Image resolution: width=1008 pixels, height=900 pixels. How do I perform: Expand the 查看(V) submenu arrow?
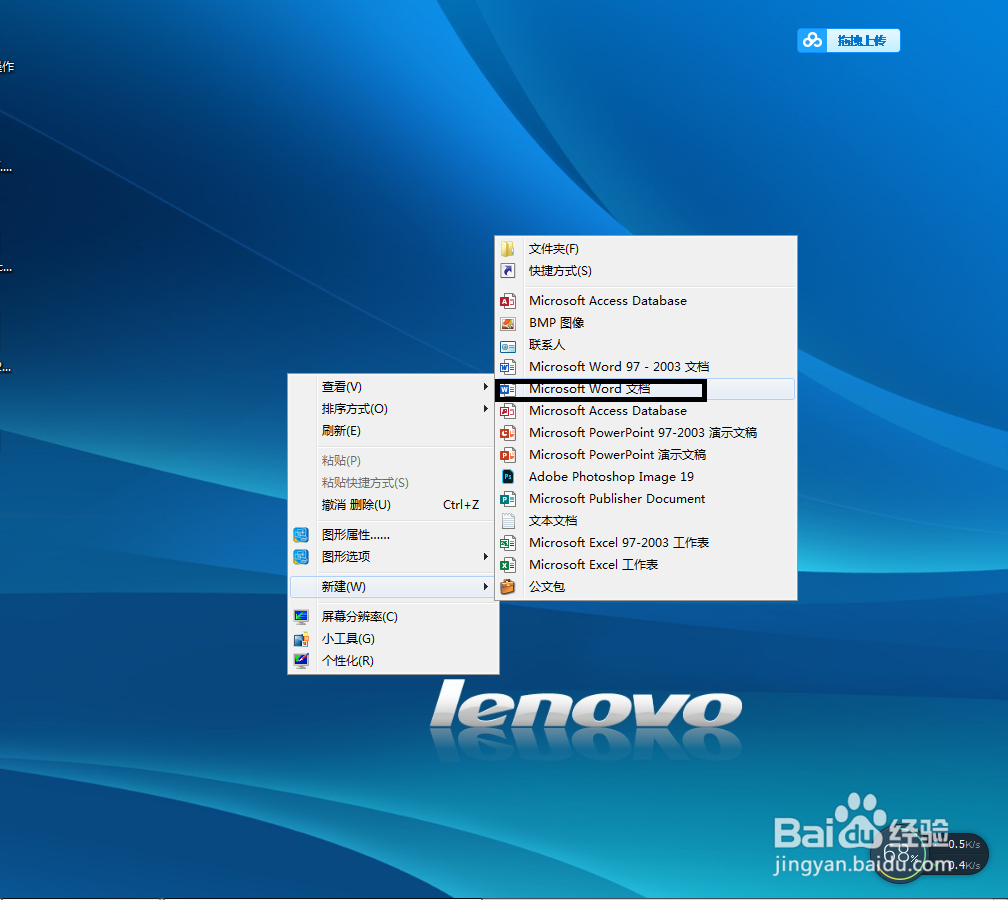click(x=486, y=386)
